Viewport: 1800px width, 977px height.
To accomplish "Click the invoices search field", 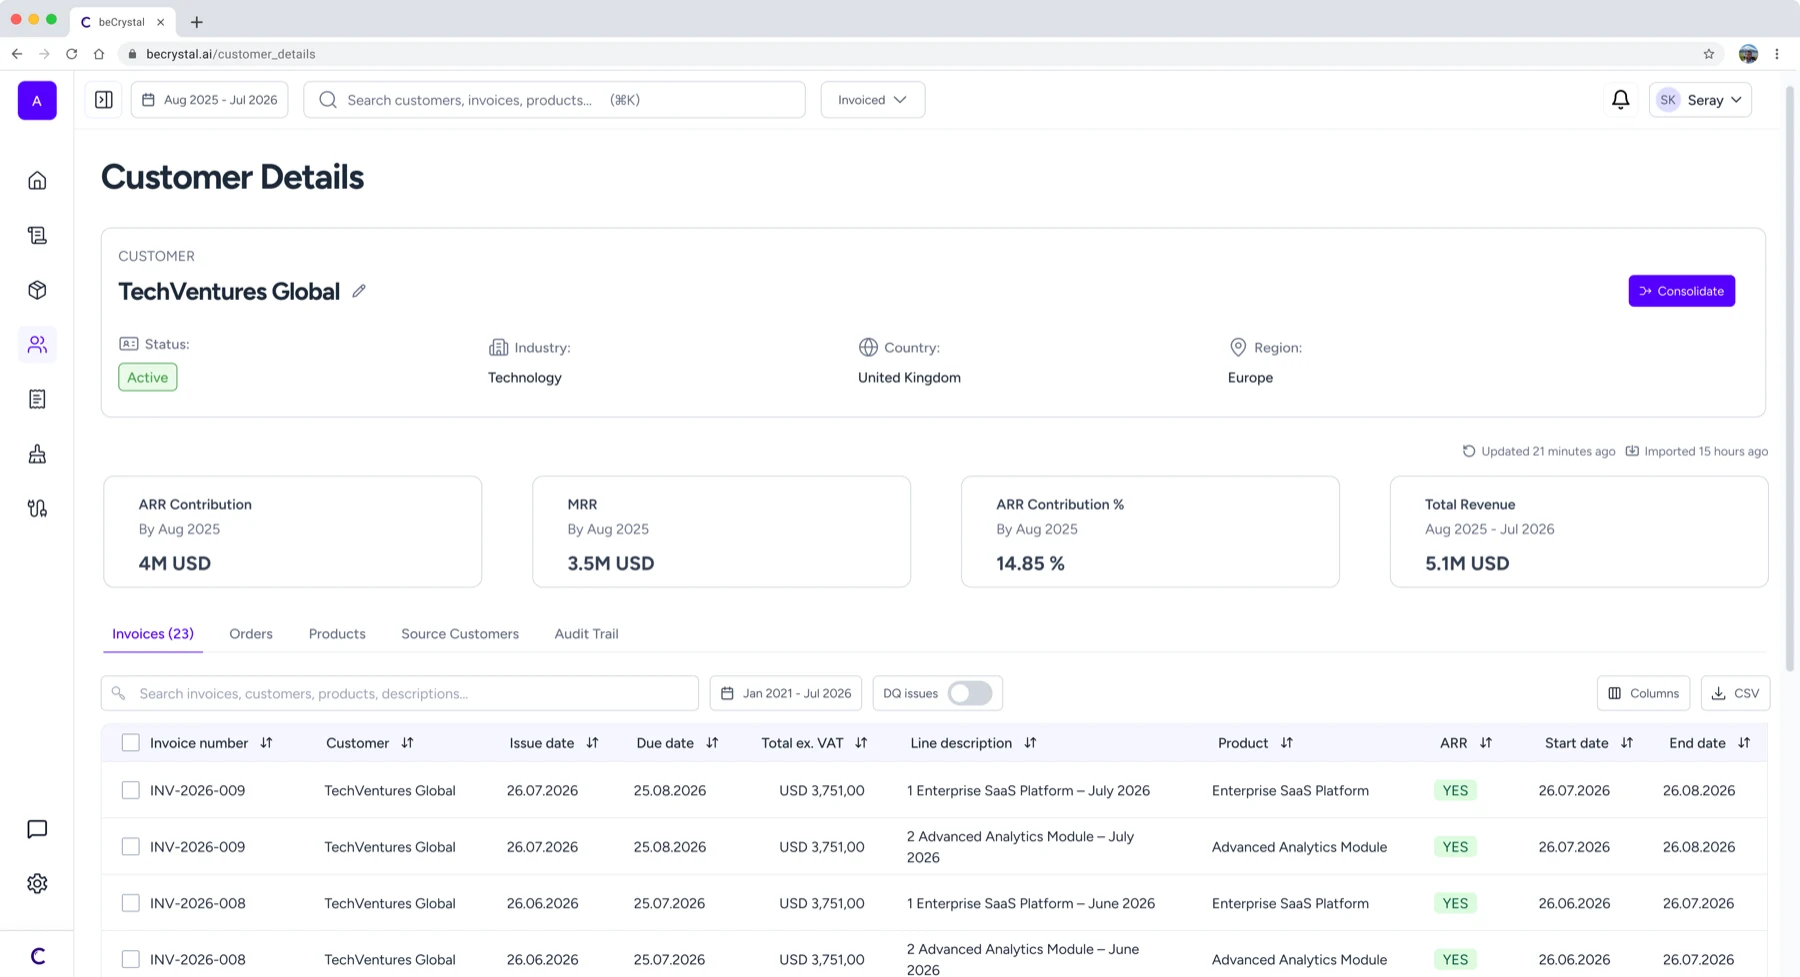I will pos(400,693).
